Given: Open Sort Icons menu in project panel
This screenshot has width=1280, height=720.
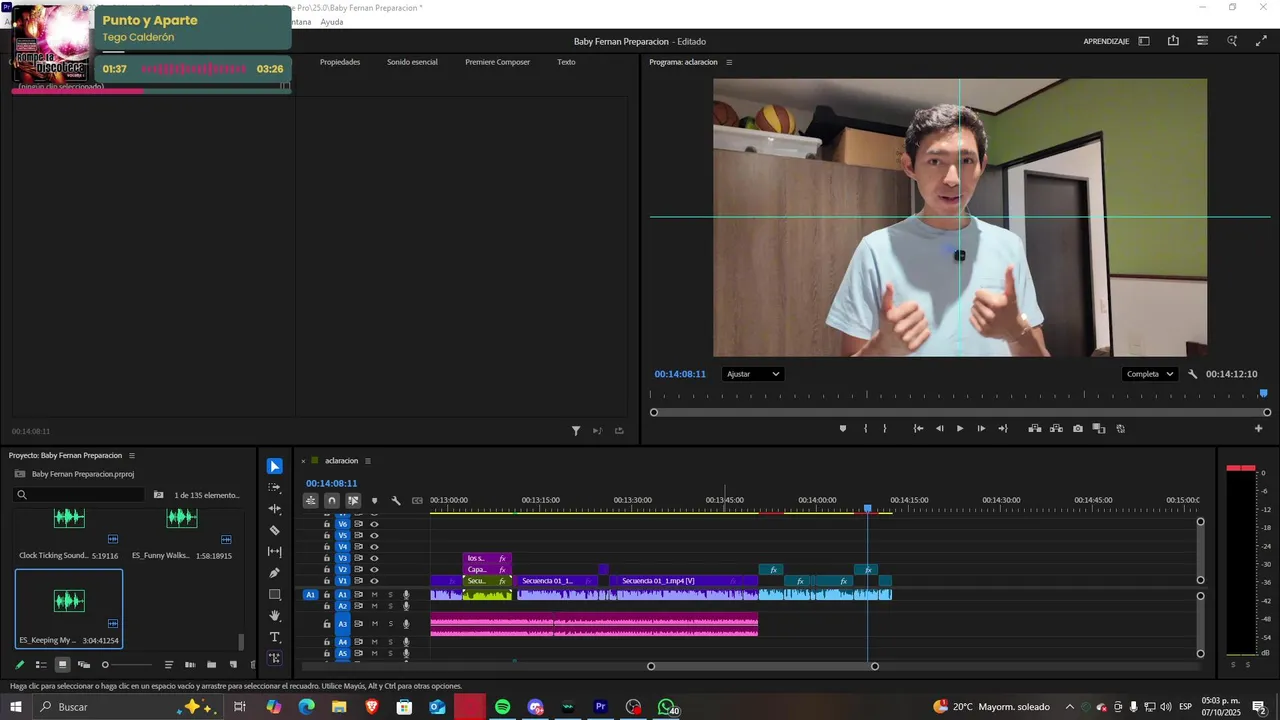Looking at the screenshot, I should point(169,665).
